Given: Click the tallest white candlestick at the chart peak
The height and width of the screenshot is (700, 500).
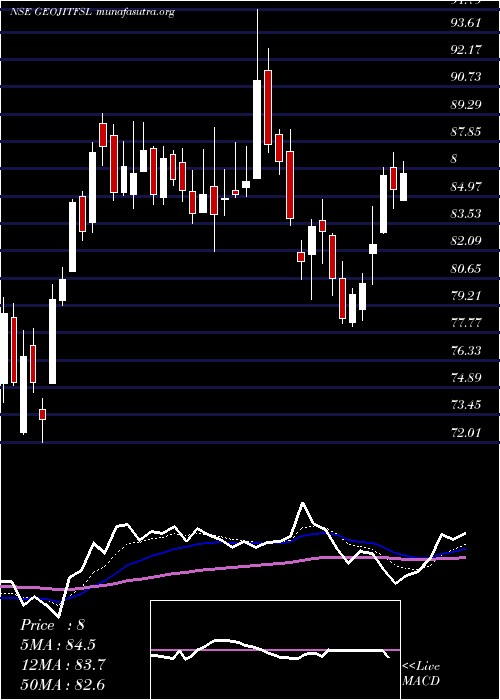Looking at the screenshot, I should point(257,129).
